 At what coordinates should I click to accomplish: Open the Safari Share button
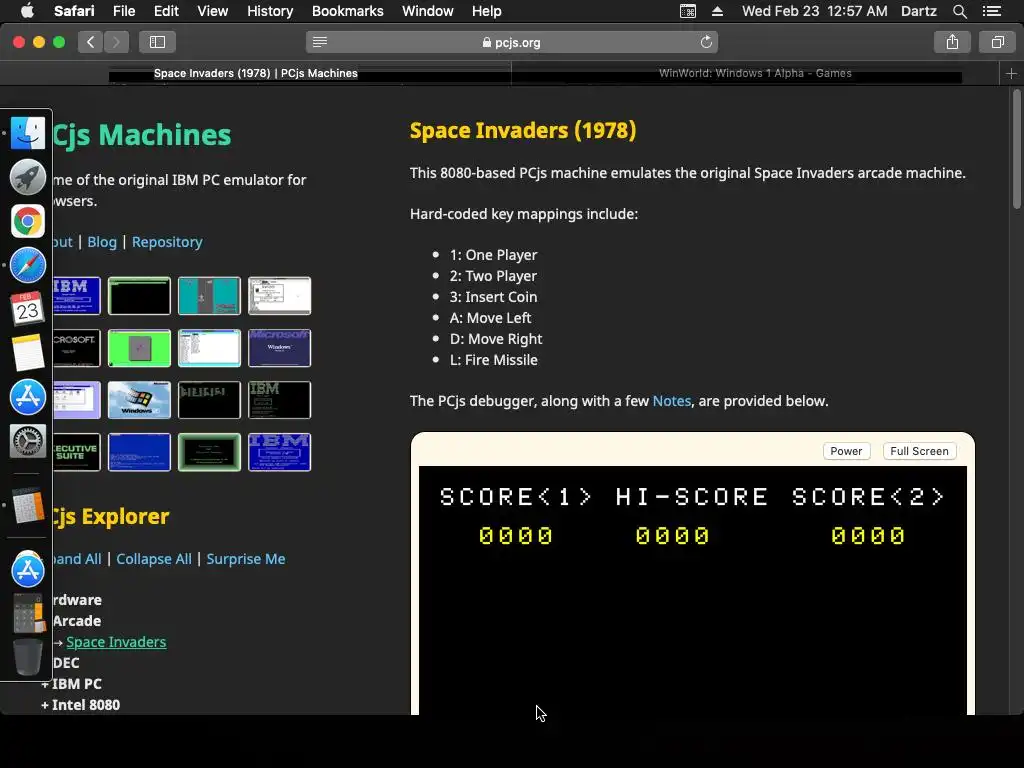pyautogui.click(x=952, y=42)
